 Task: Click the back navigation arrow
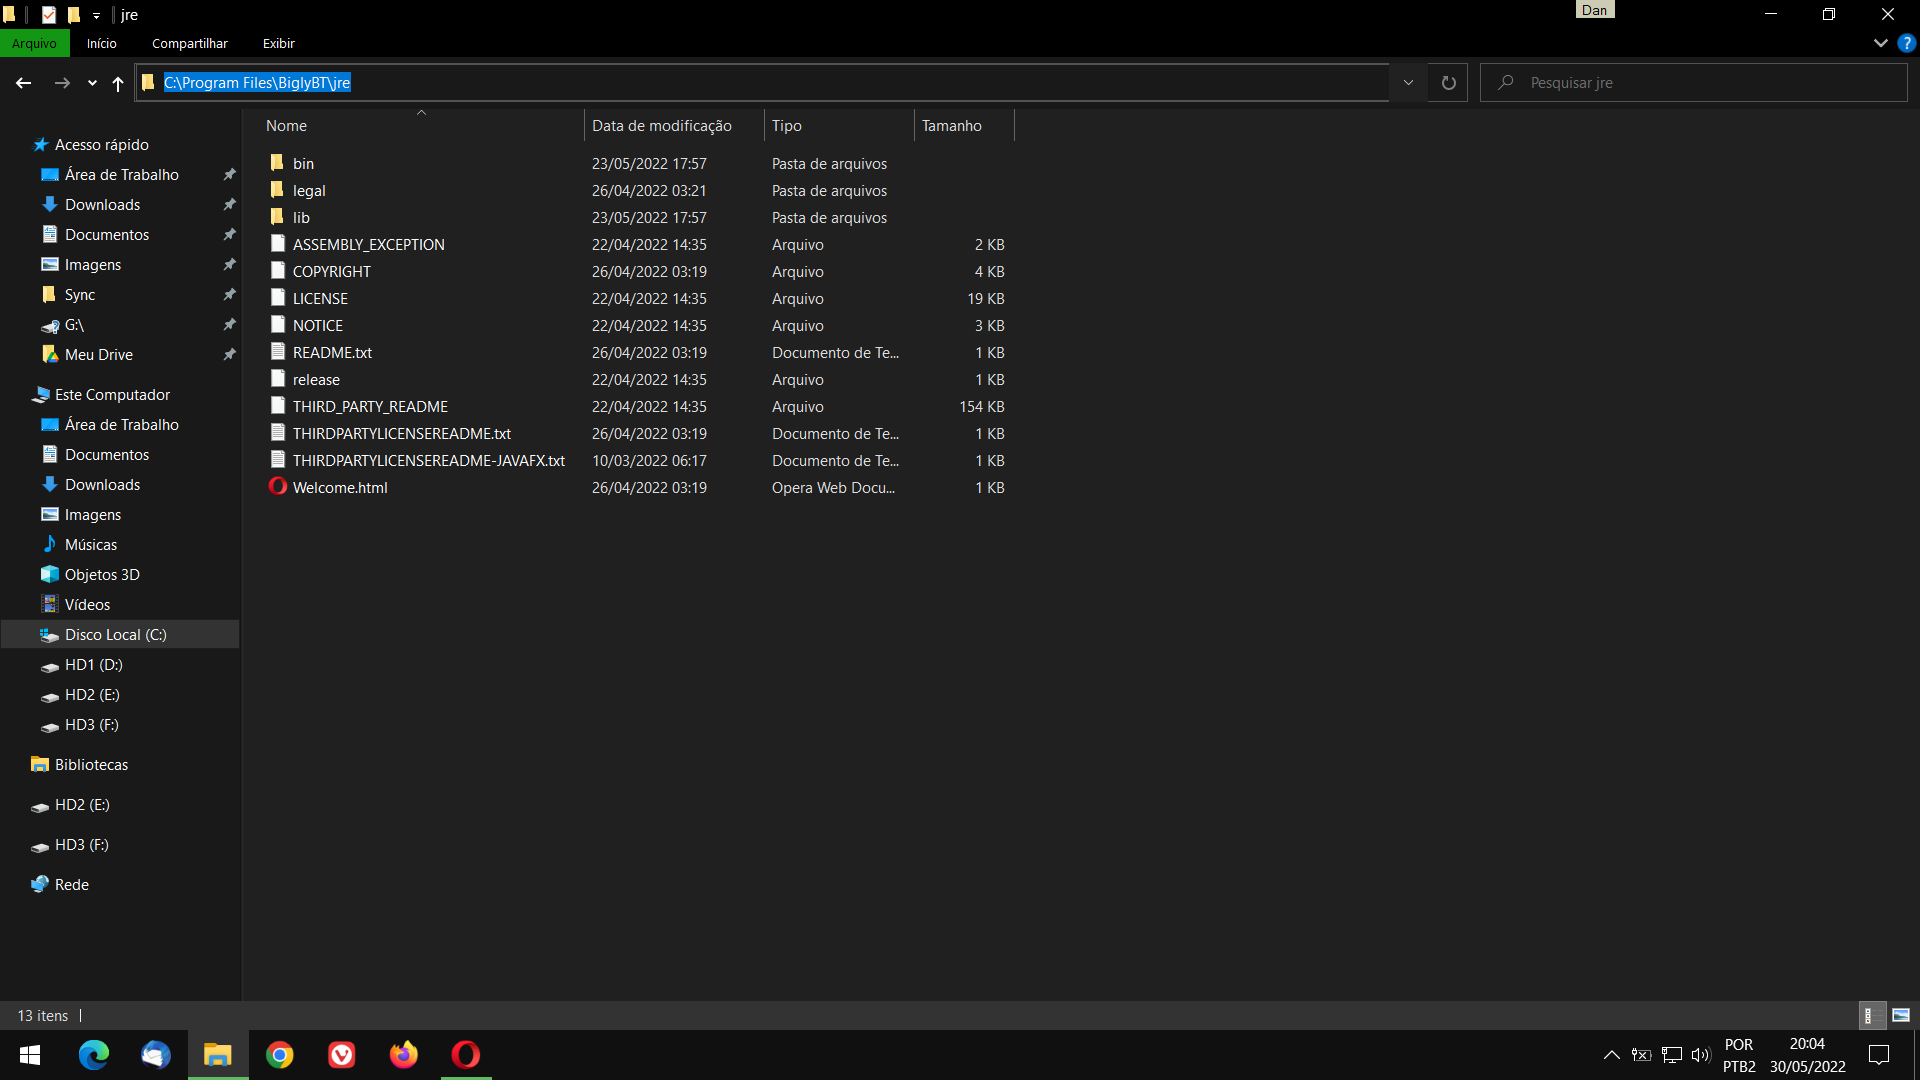pyautogui.click(x=23, y=83)
